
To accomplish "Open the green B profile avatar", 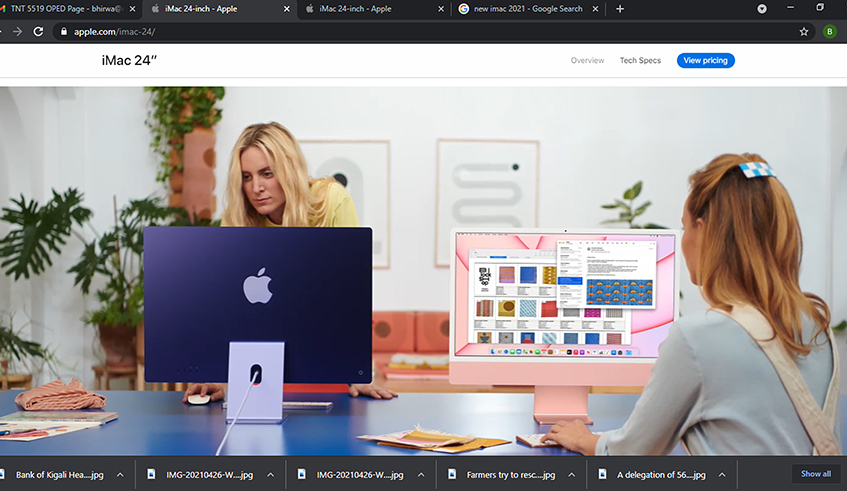I will click(x=829, y=31).
